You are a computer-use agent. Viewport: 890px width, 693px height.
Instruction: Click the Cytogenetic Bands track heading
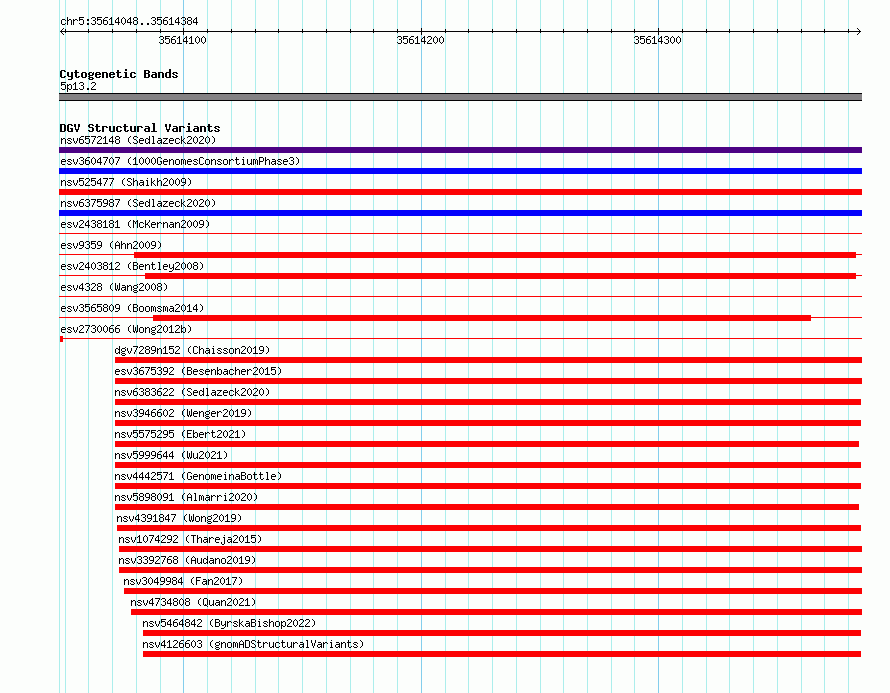coord(119,74)
